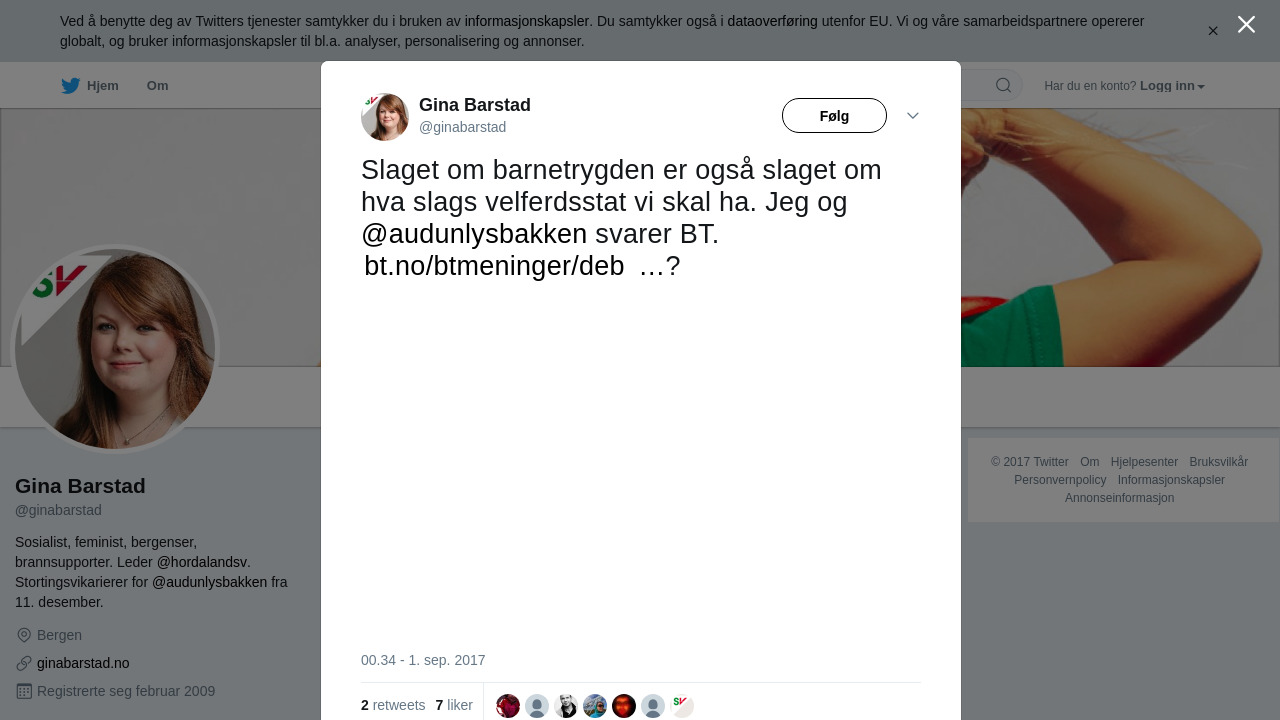Viewport: 1280px width, 720px height.
Task: Open Gina Barstad's avatar in tweet header
Action: [x=385, y=117]
